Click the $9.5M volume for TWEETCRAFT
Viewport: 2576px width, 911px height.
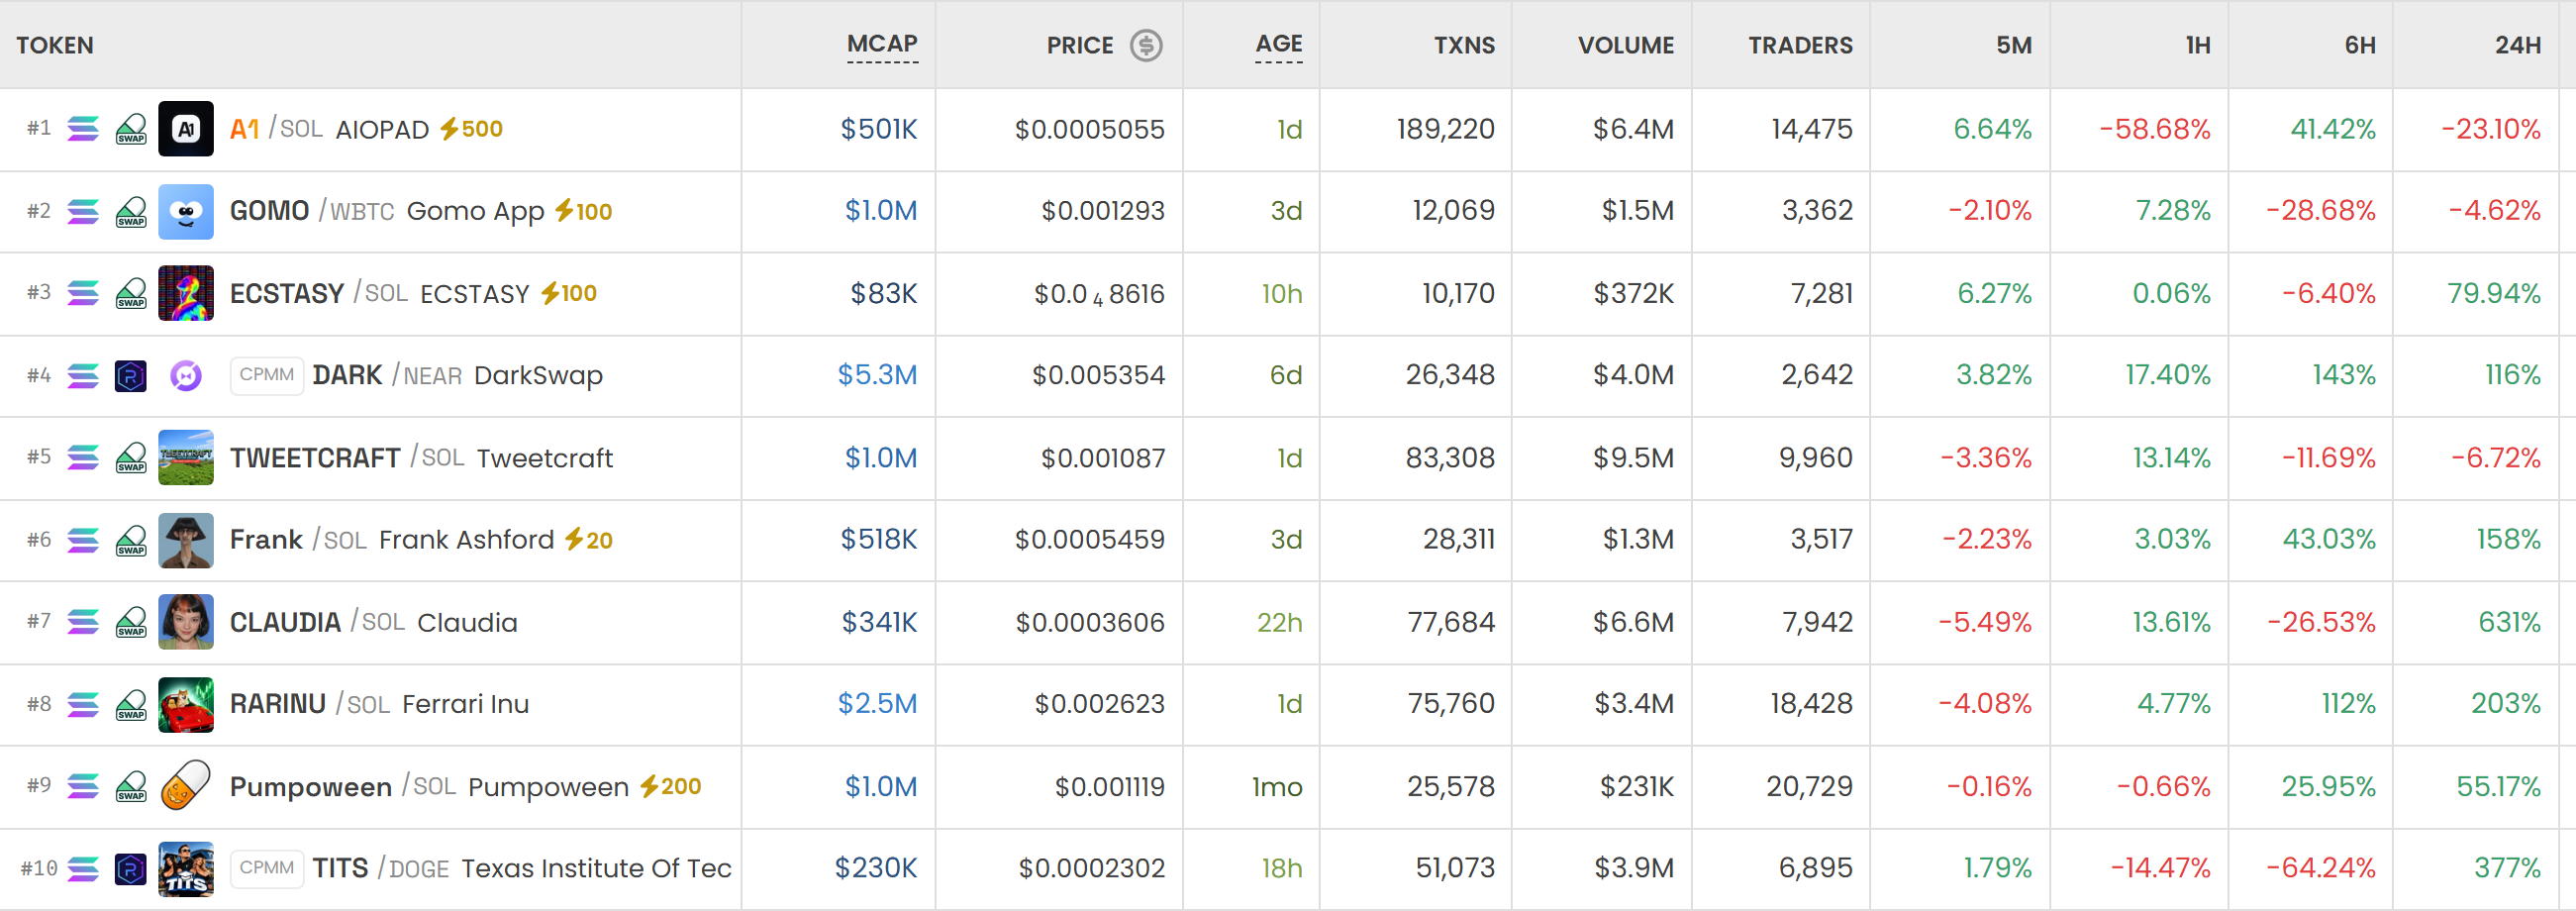point(1633,457)
